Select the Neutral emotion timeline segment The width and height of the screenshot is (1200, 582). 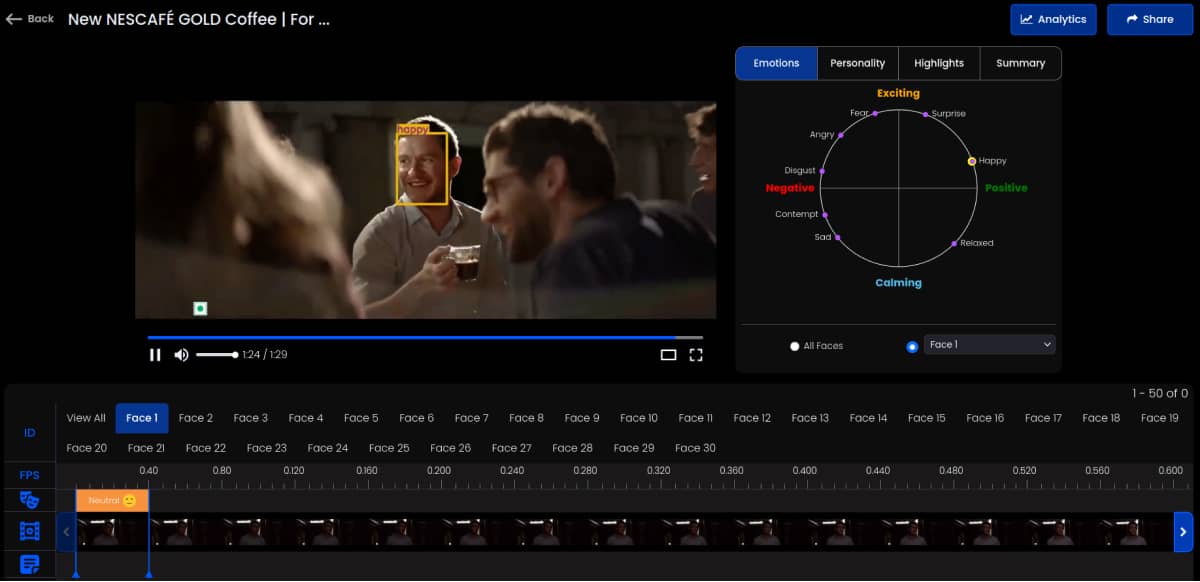point(112,500)
